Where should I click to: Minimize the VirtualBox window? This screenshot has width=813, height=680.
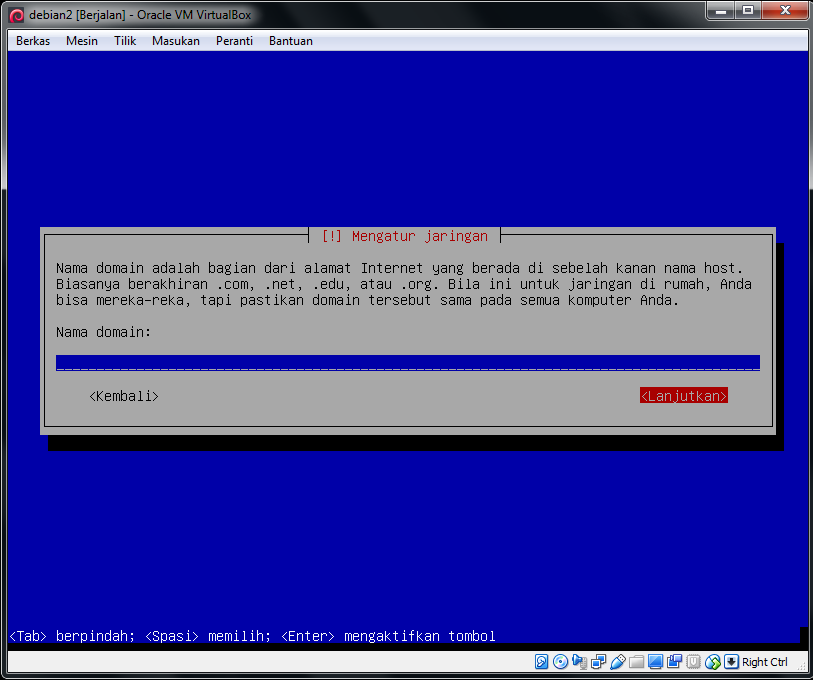721,10
